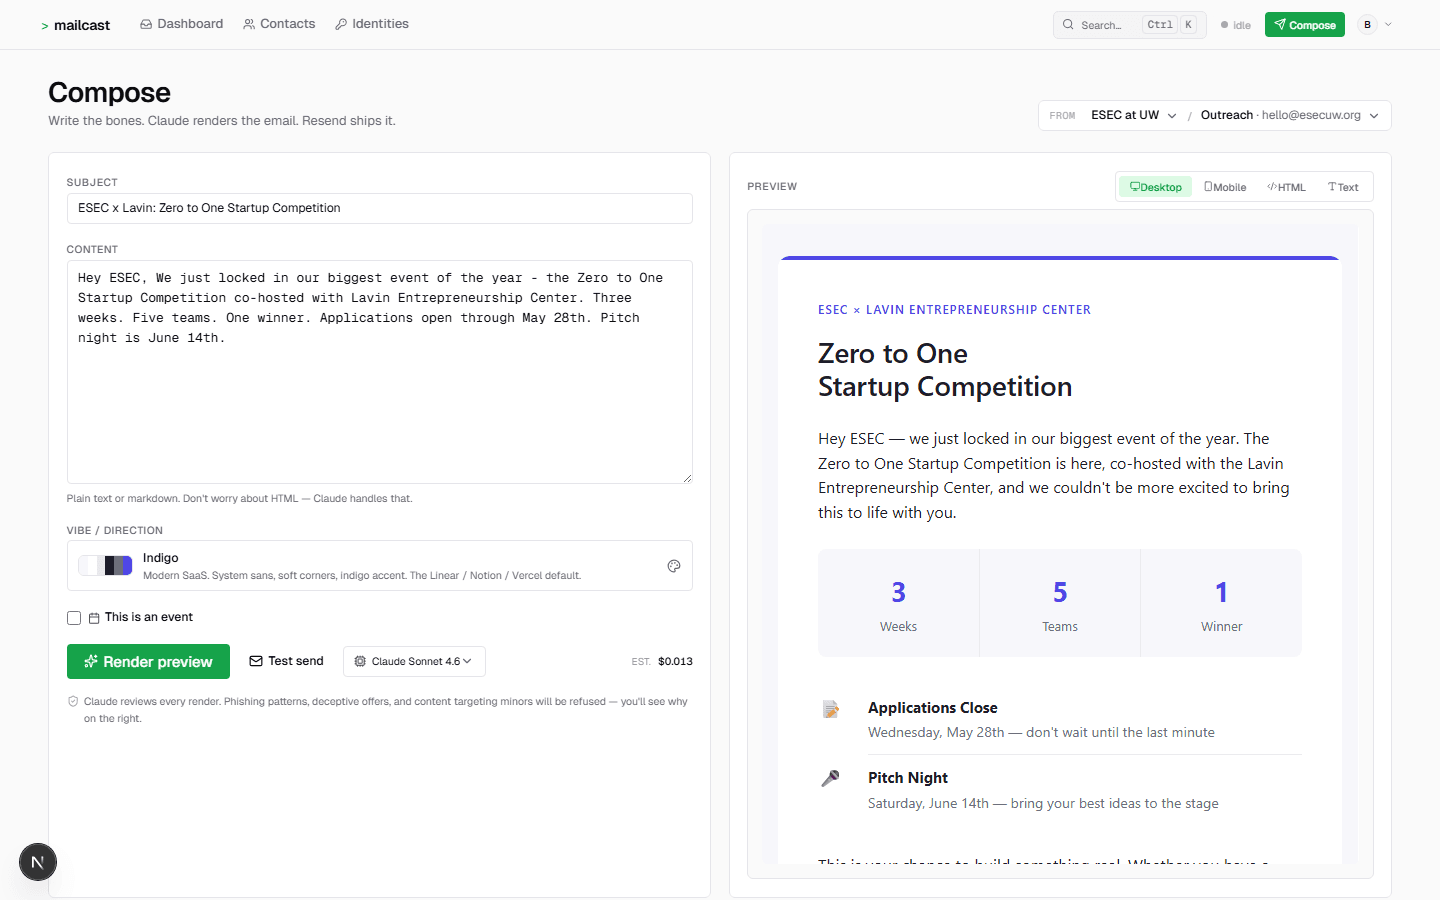
Task: Open the Dashboard page
Action: (x=182, y=24)
